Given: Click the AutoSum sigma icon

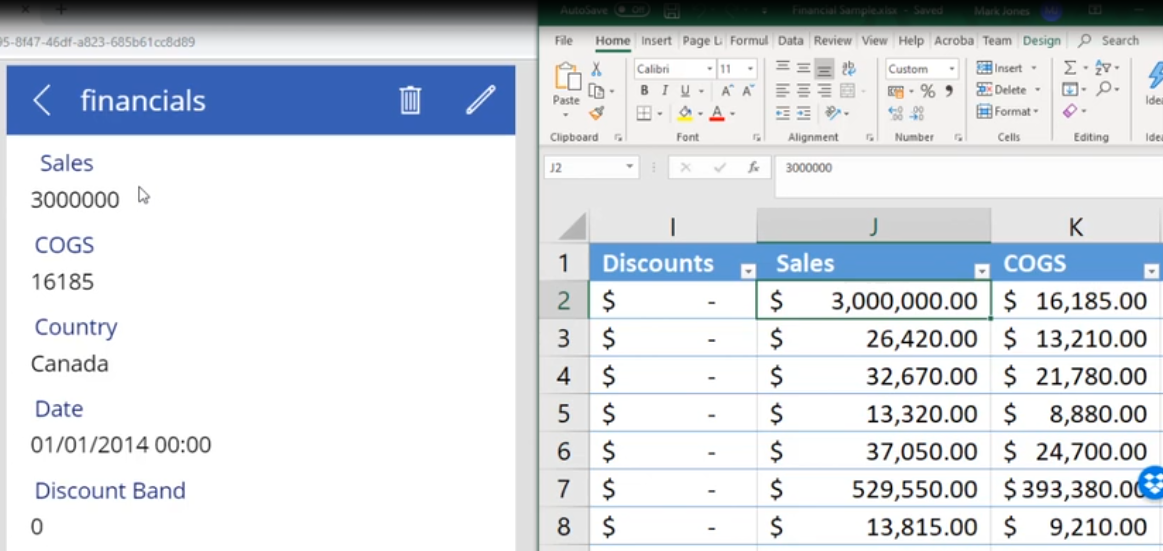Looking at the screenshot, I should pyautogui.click(x=1070, y=68).
